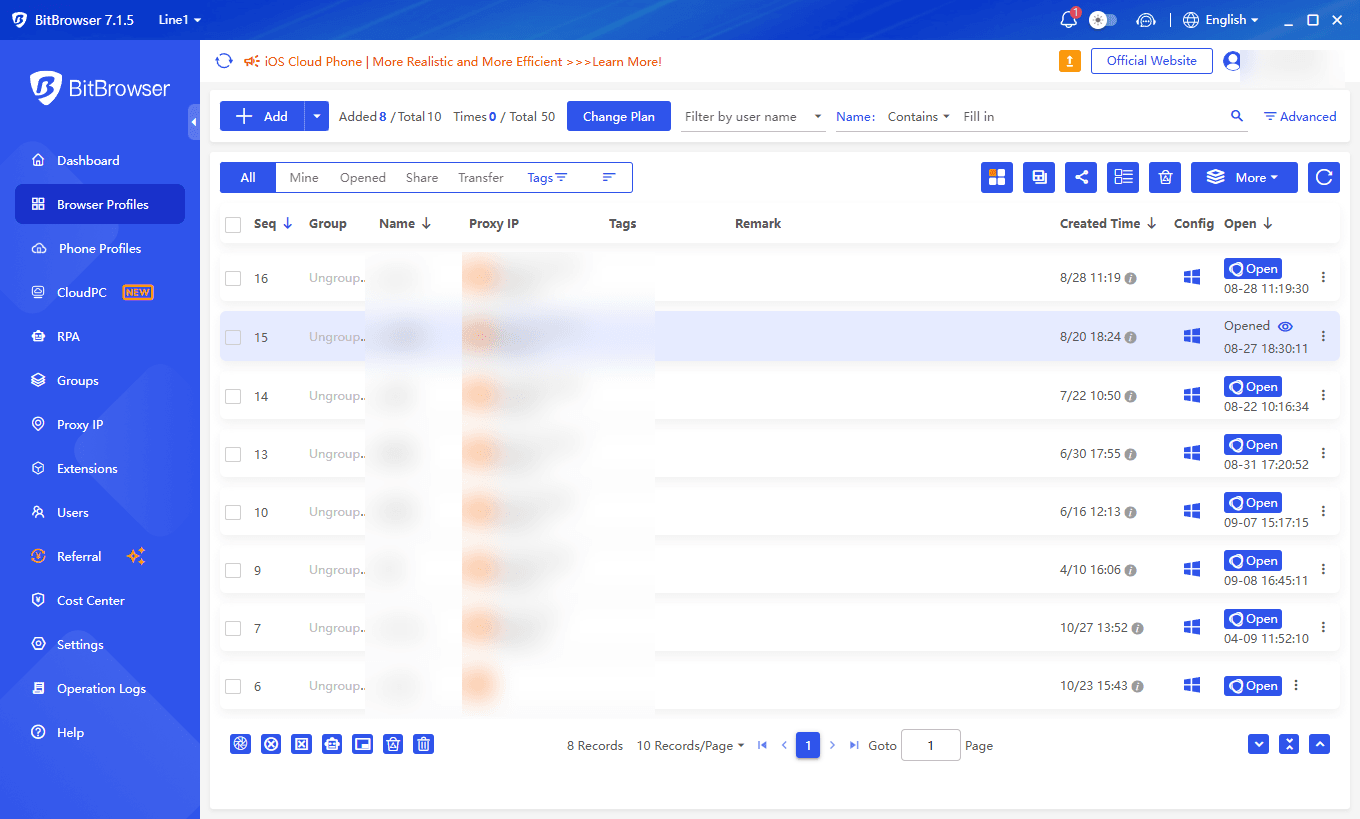Open the Official Website link
This screenshot has width=1360, height=819.
(x=1152, y=61)
